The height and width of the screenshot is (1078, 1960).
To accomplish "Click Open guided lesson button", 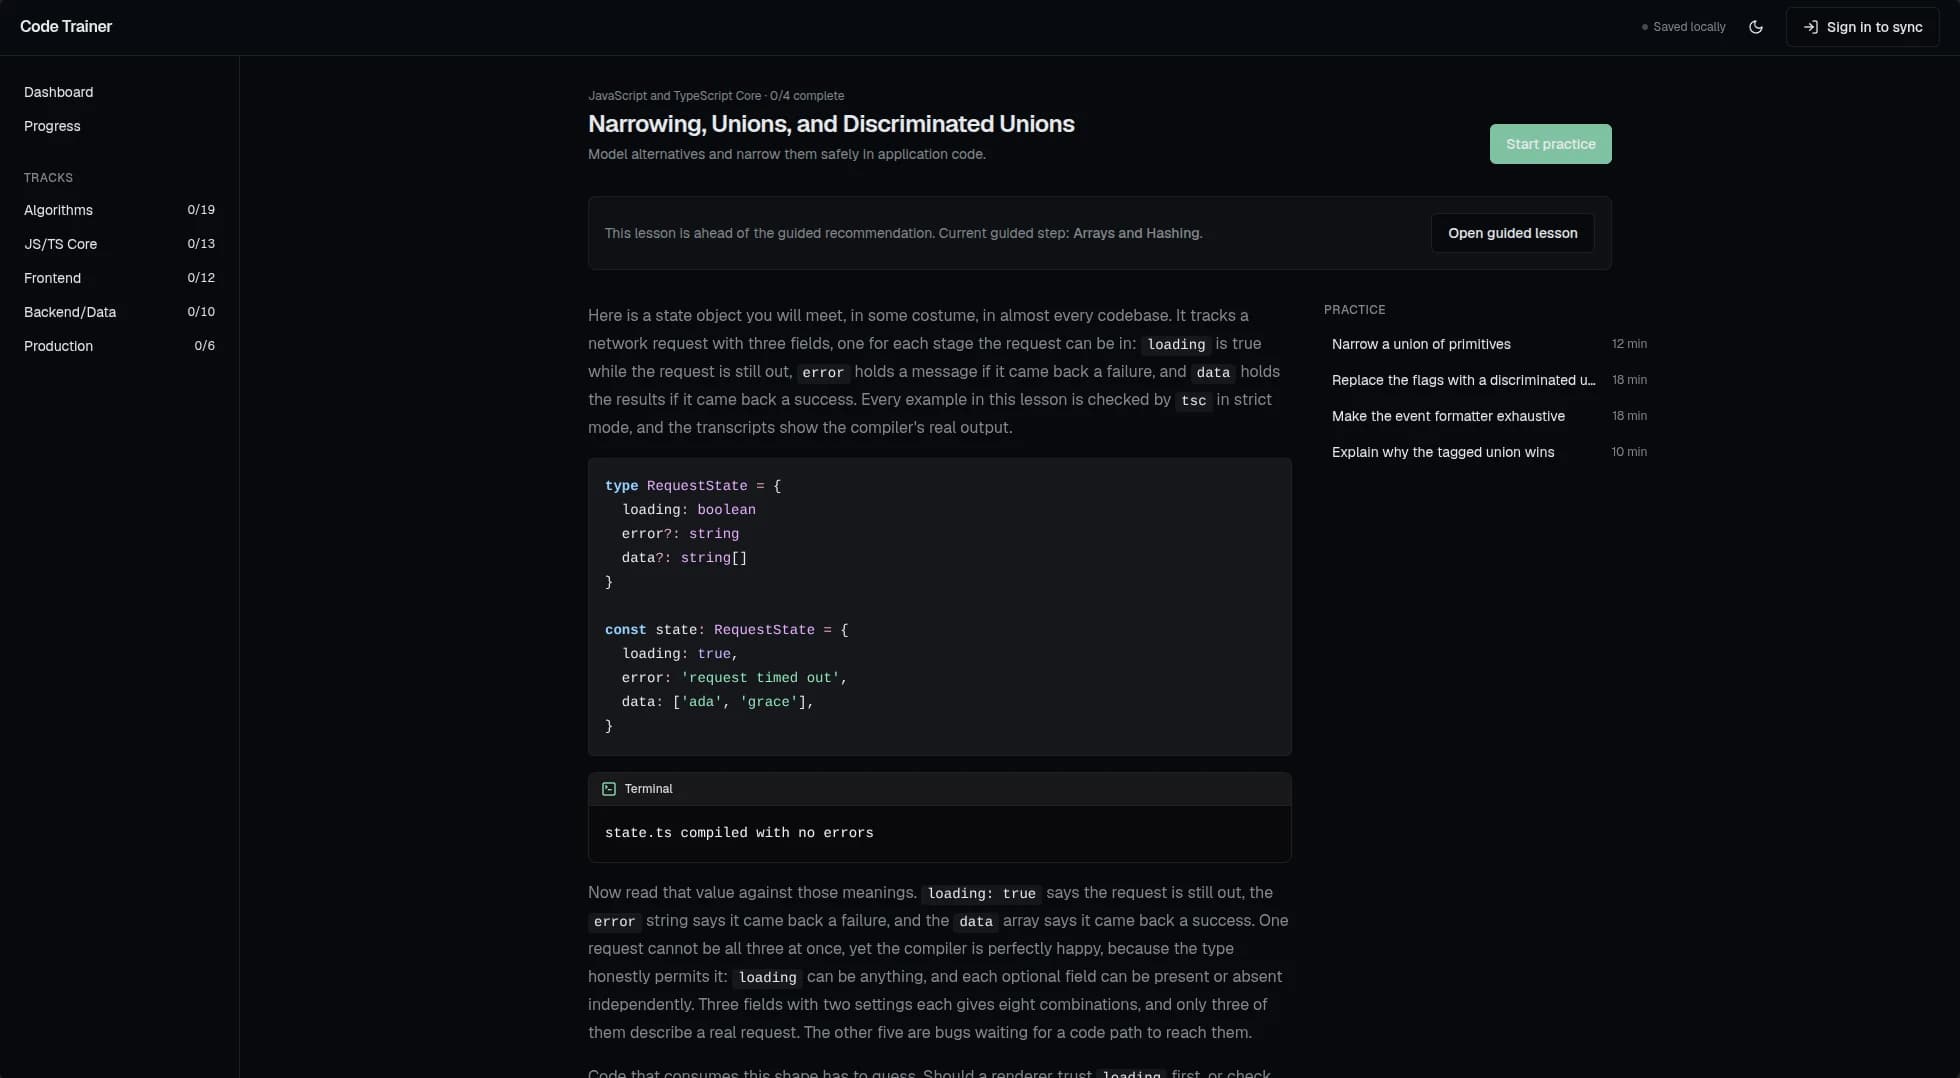I will (x=1512, y=233).
